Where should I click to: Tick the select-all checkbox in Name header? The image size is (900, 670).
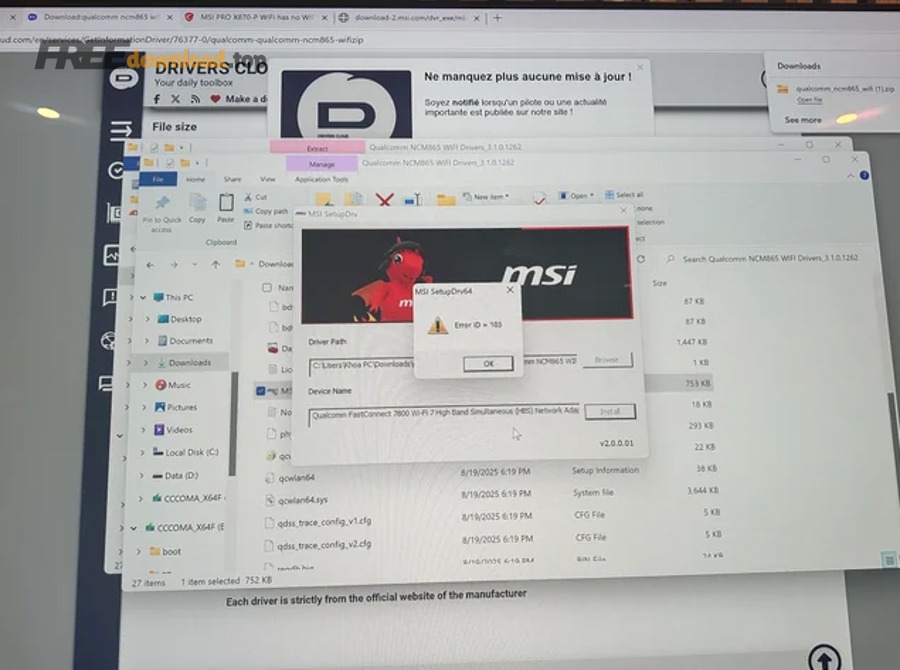[x=267, y=287]
